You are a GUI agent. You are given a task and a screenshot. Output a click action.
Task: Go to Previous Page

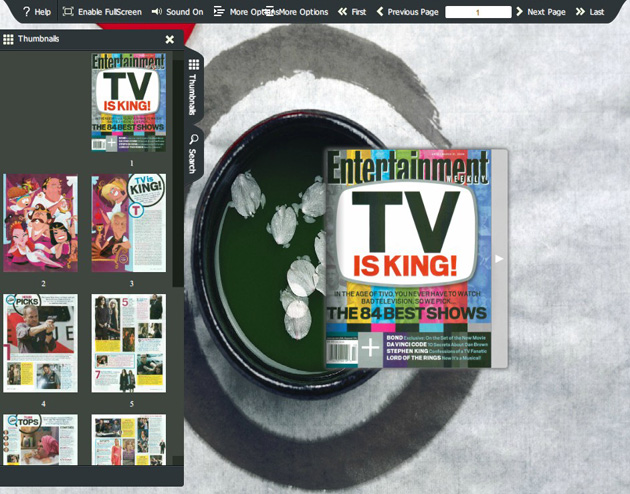click(407, 12)
